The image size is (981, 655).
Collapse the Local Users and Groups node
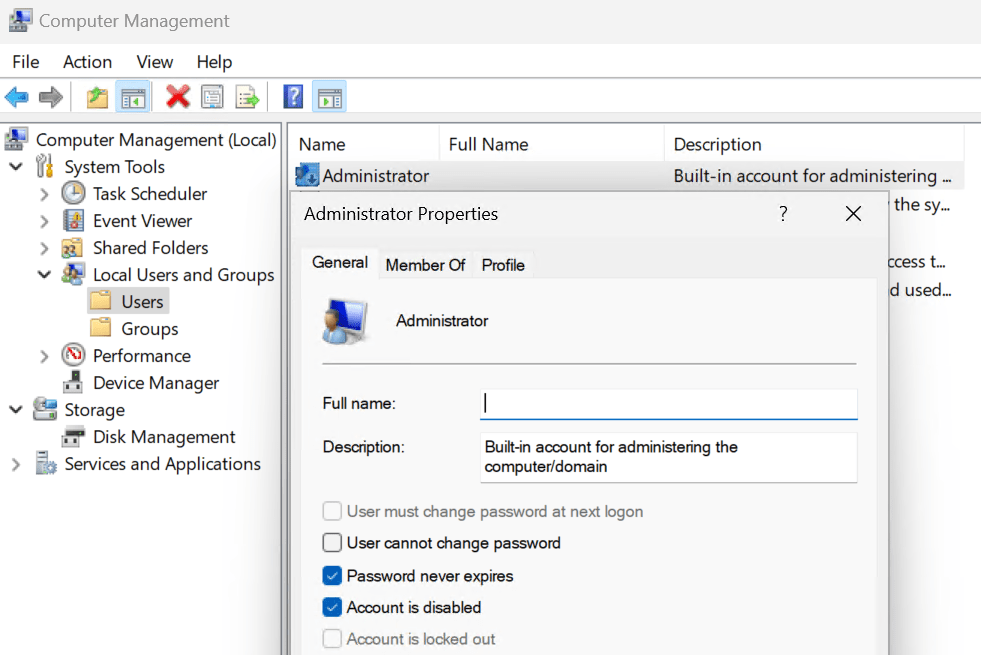click(44, 275)
